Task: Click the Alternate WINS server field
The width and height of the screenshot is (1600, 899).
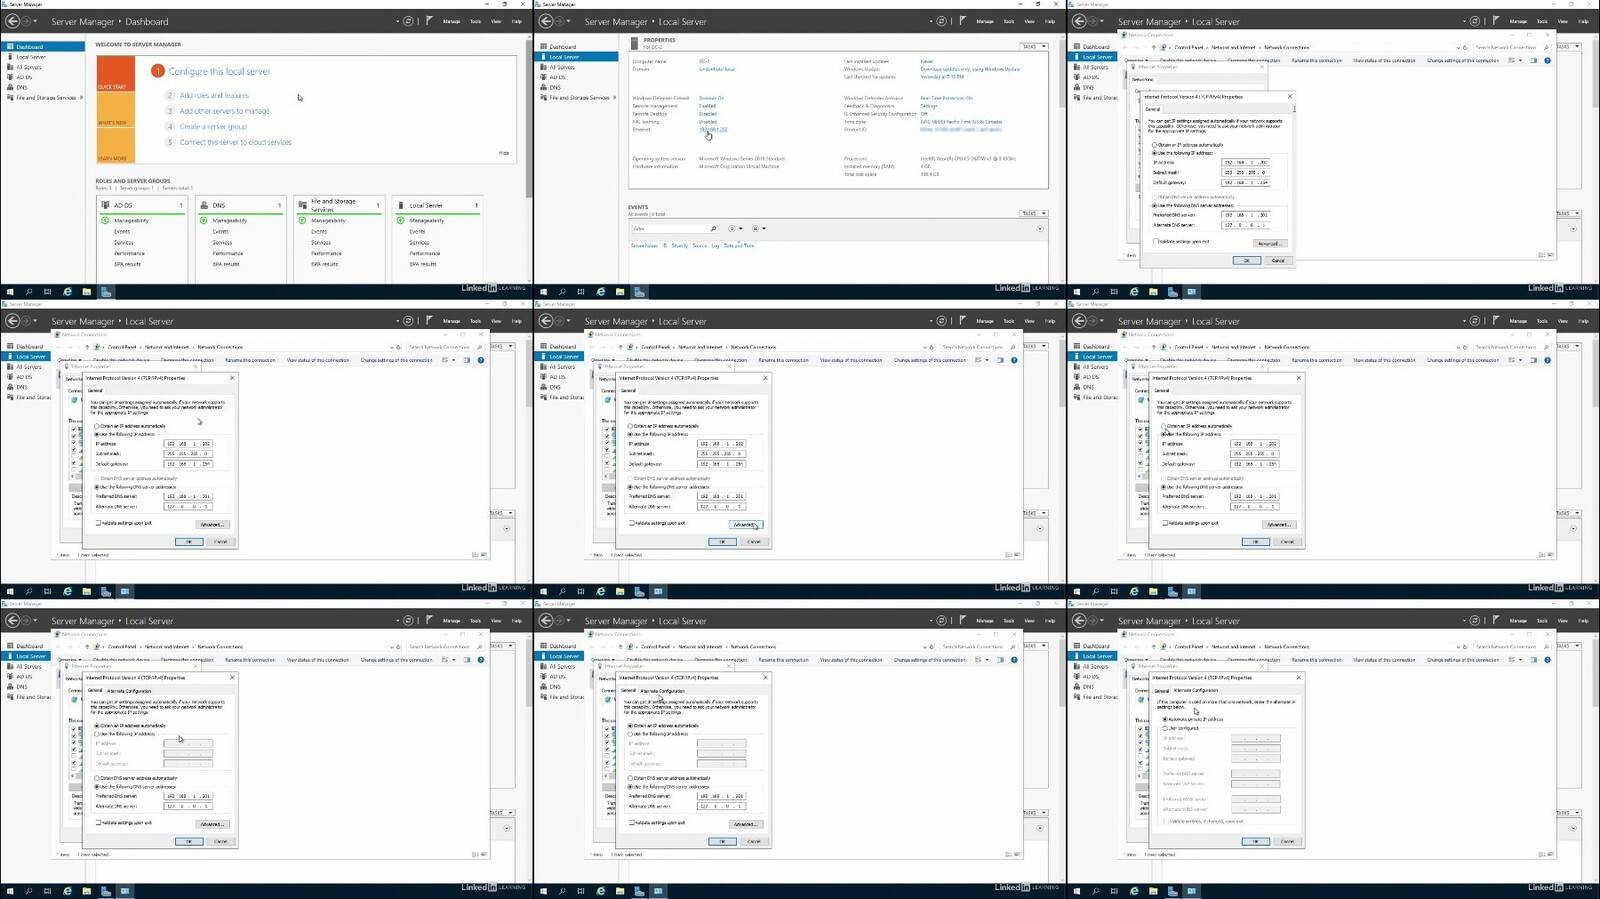Action: pyautogui.click(x=1255, y=809)
